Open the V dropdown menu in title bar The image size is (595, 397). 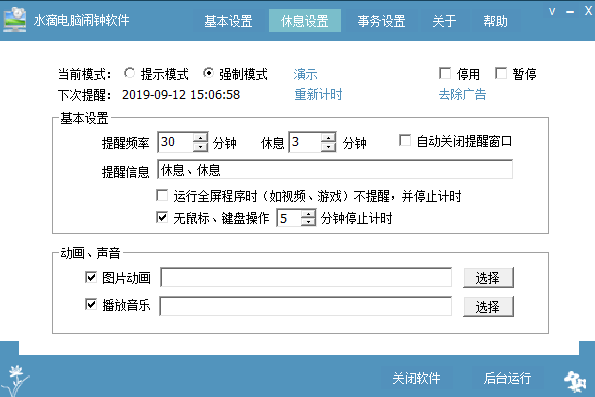point(552,11)
